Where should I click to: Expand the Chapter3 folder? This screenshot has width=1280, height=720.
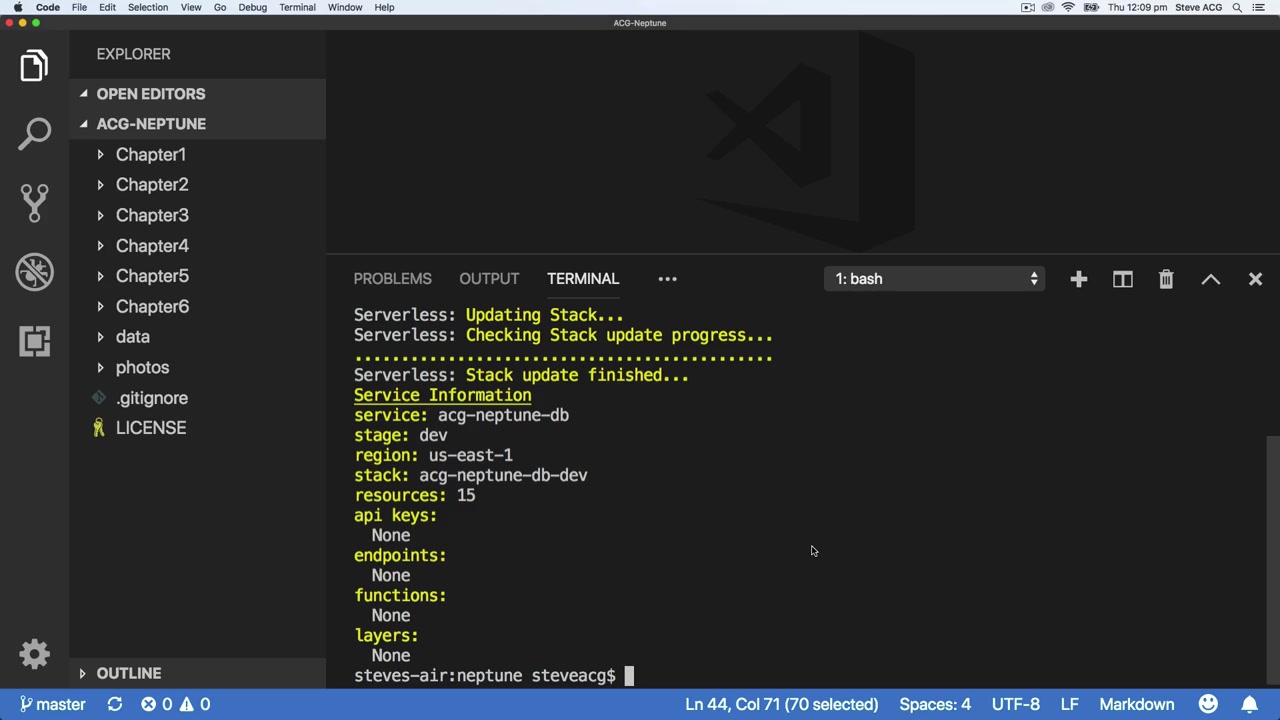click(x=151, y=215)
